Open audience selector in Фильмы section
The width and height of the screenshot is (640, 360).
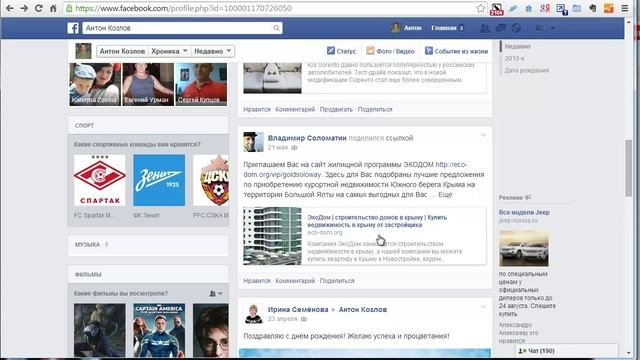(x=216, y=293)
